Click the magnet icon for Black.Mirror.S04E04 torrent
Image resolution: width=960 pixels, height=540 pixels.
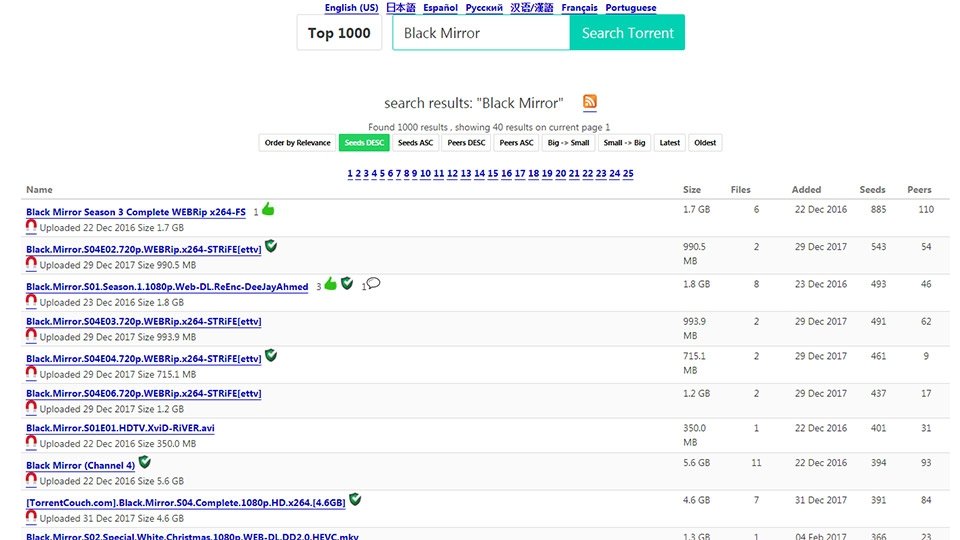[x=31, y=373]
